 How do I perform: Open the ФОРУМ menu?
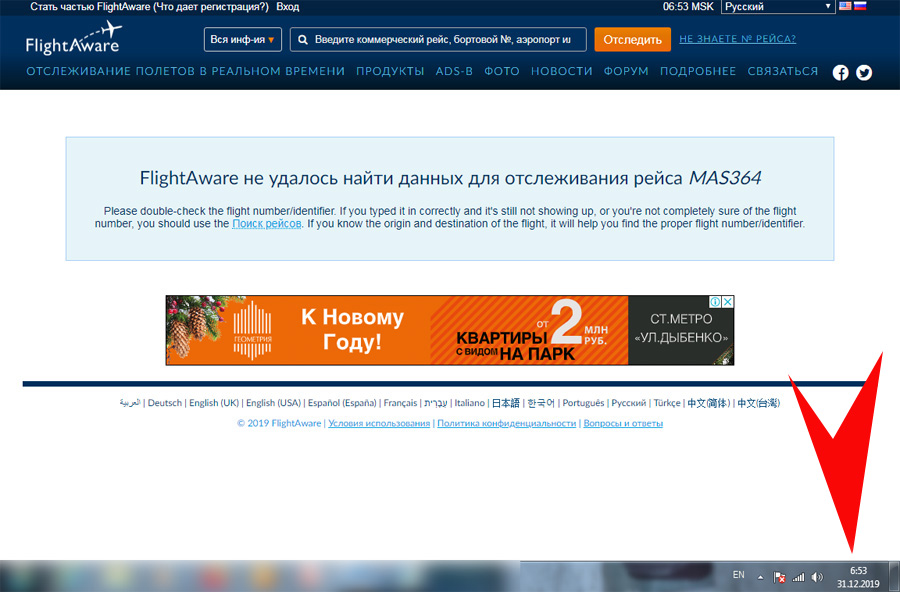click(x=626, y=71)
